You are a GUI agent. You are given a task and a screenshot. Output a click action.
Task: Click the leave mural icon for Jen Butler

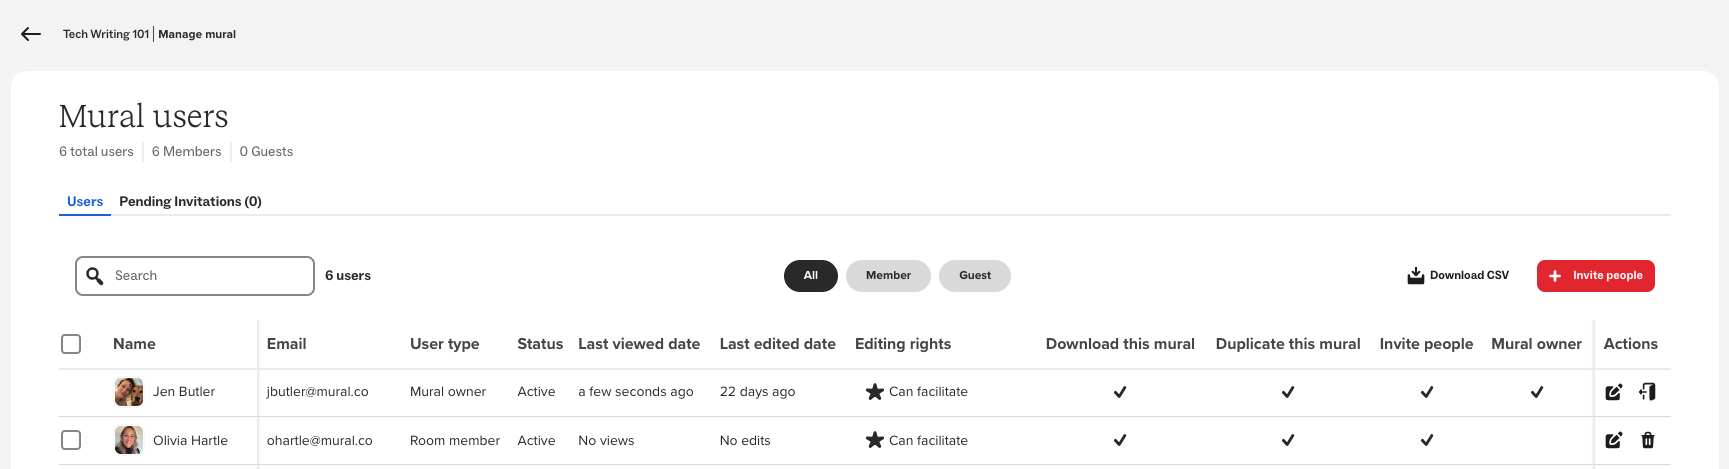click(x=1647, y=392)
